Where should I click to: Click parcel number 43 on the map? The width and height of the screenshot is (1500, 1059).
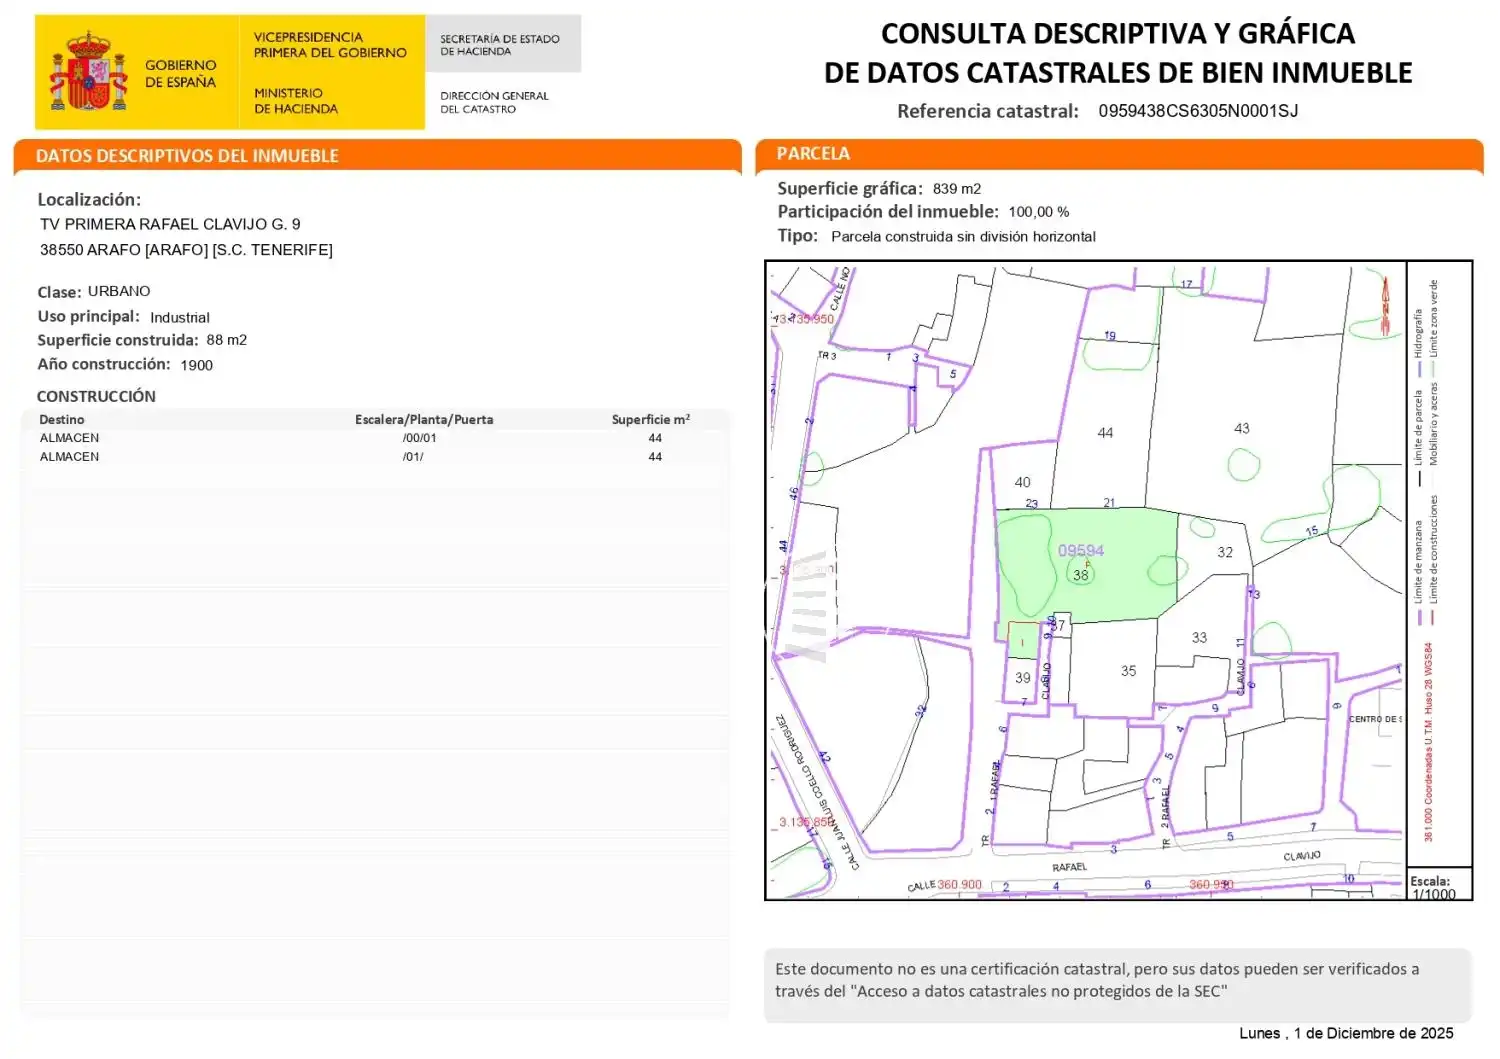(x=1241, y=428)
